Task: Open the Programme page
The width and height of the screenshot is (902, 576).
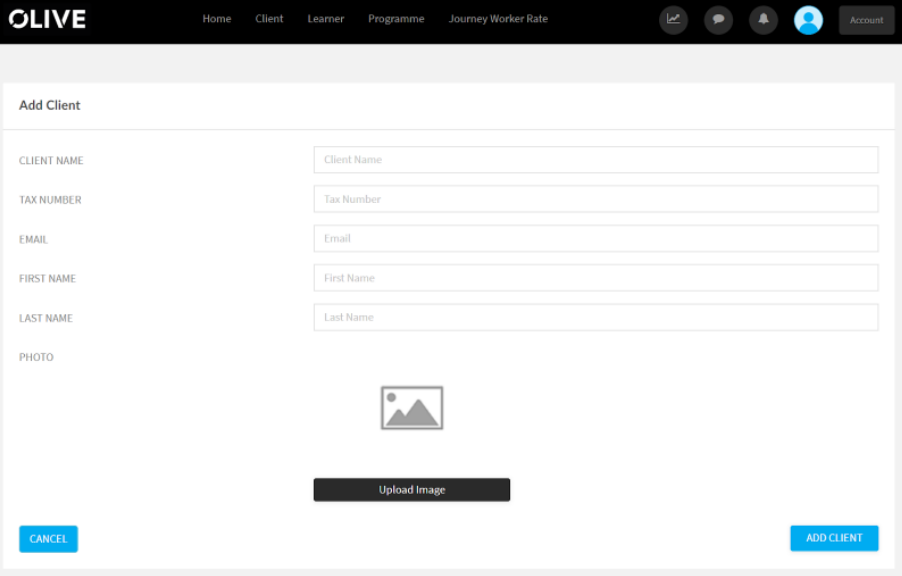Action: click(396, 18)
